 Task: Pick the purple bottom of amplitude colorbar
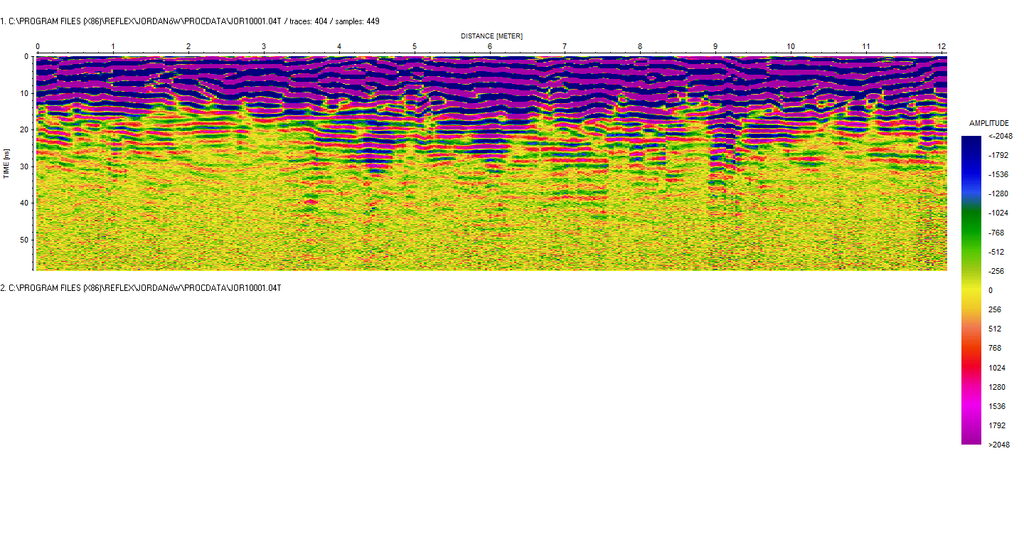971,437
